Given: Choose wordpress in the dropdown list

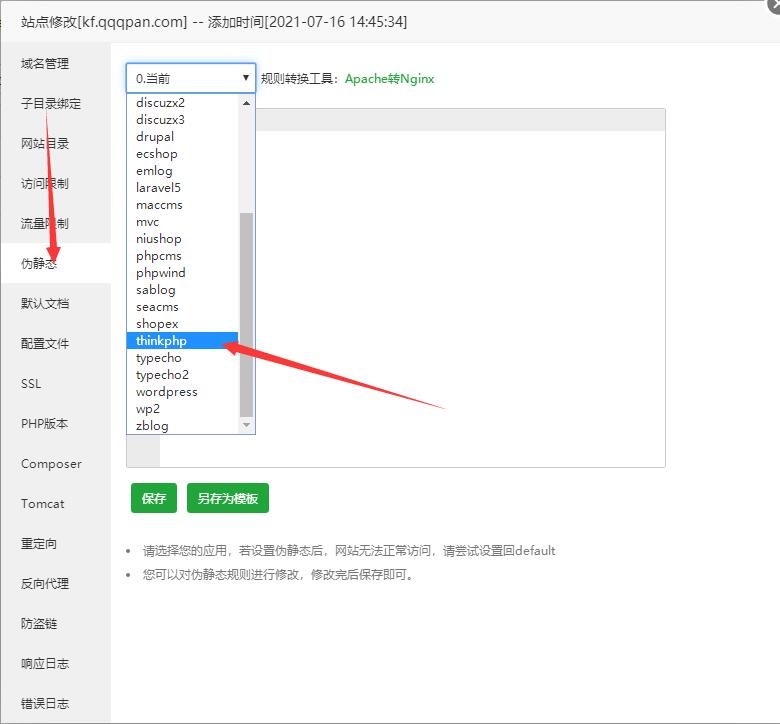Looking at the screenshot, I should [x=167, y=392].
